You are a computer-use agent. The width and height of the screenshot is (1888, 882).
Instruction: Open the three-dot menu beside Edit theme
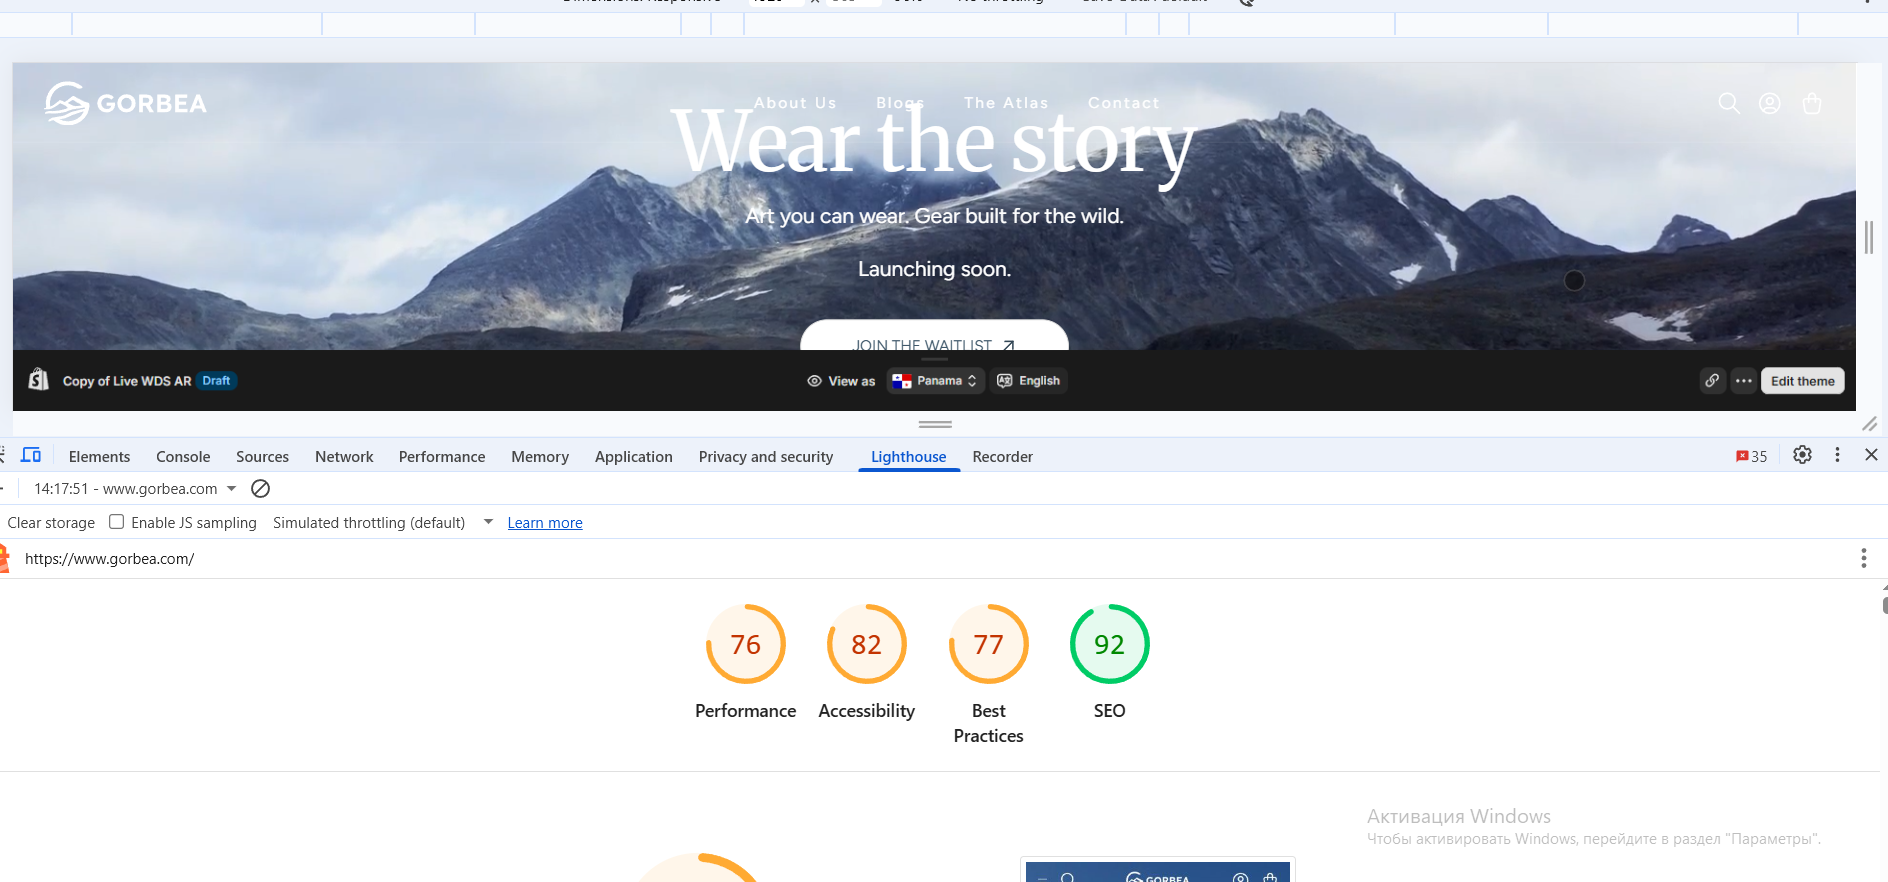click(1744, 381)
